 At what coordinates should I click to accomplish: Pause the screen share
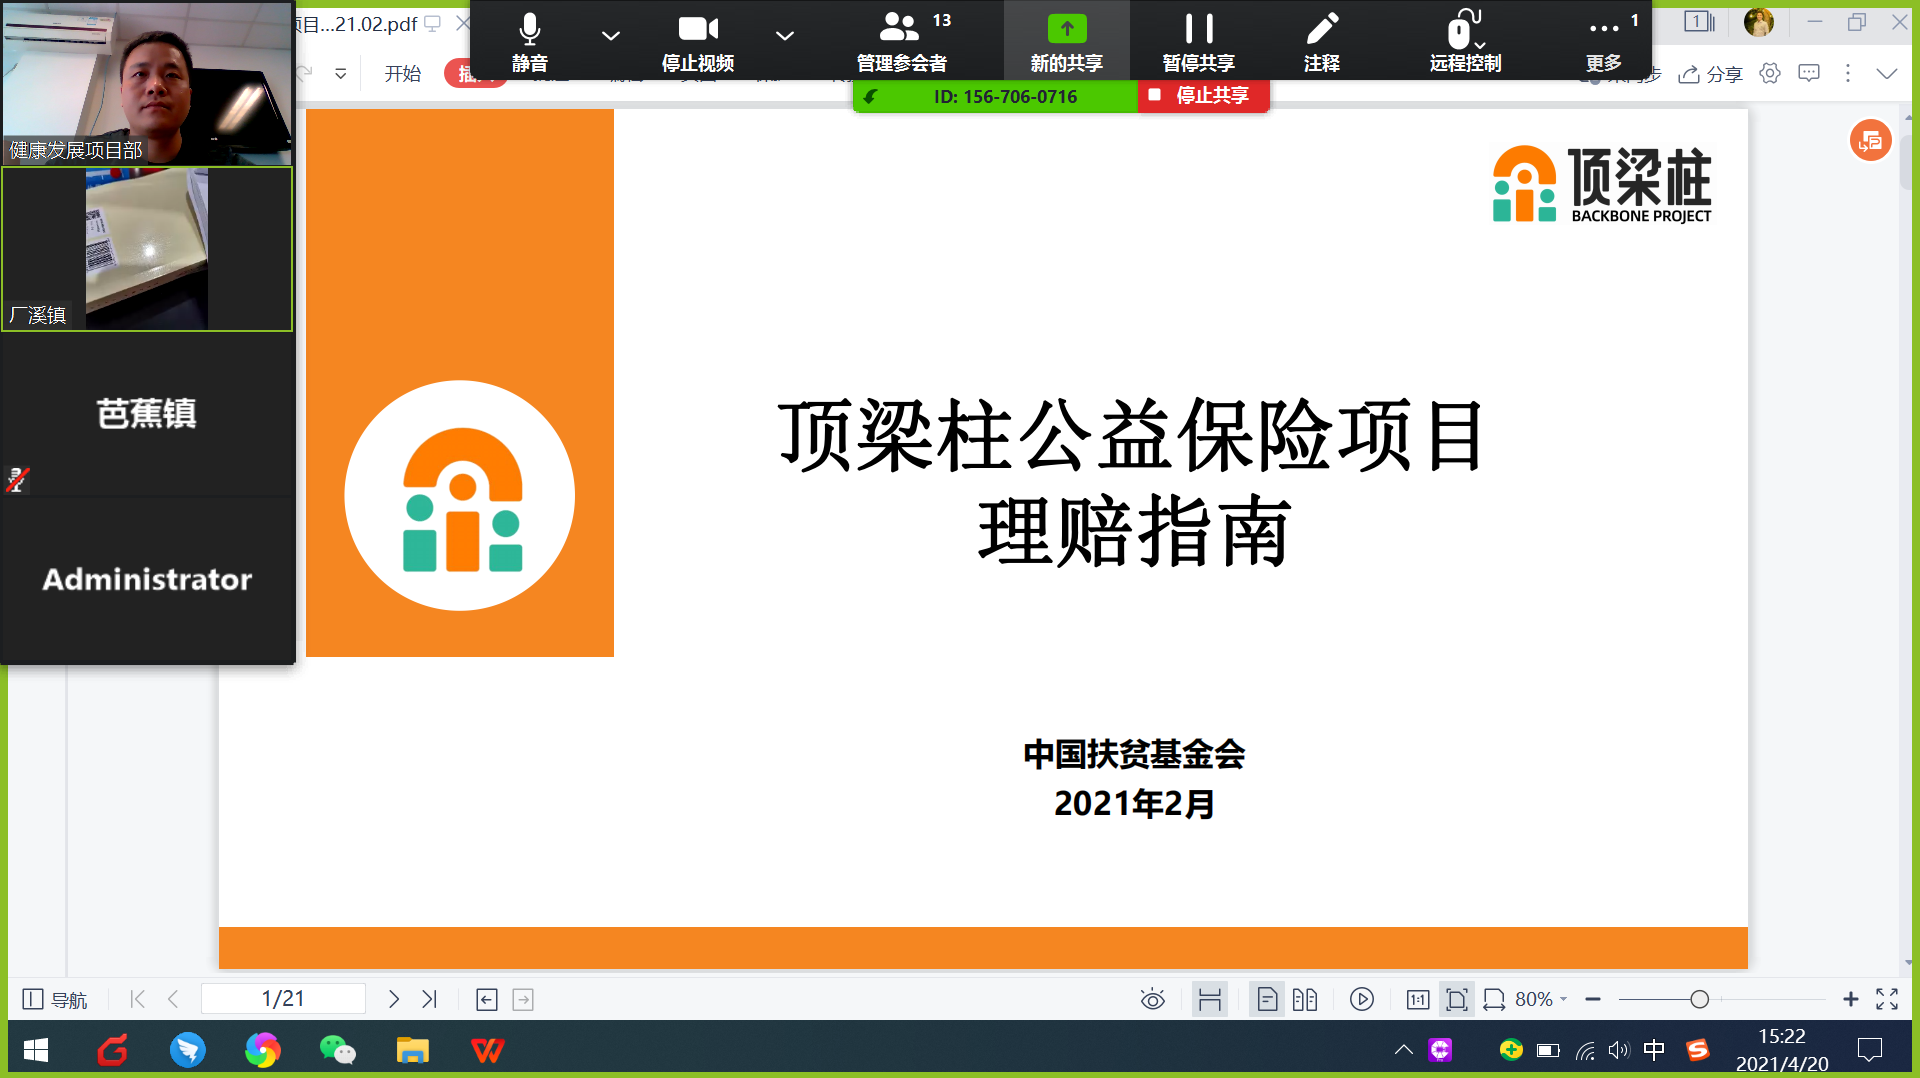pos(1198,42)
